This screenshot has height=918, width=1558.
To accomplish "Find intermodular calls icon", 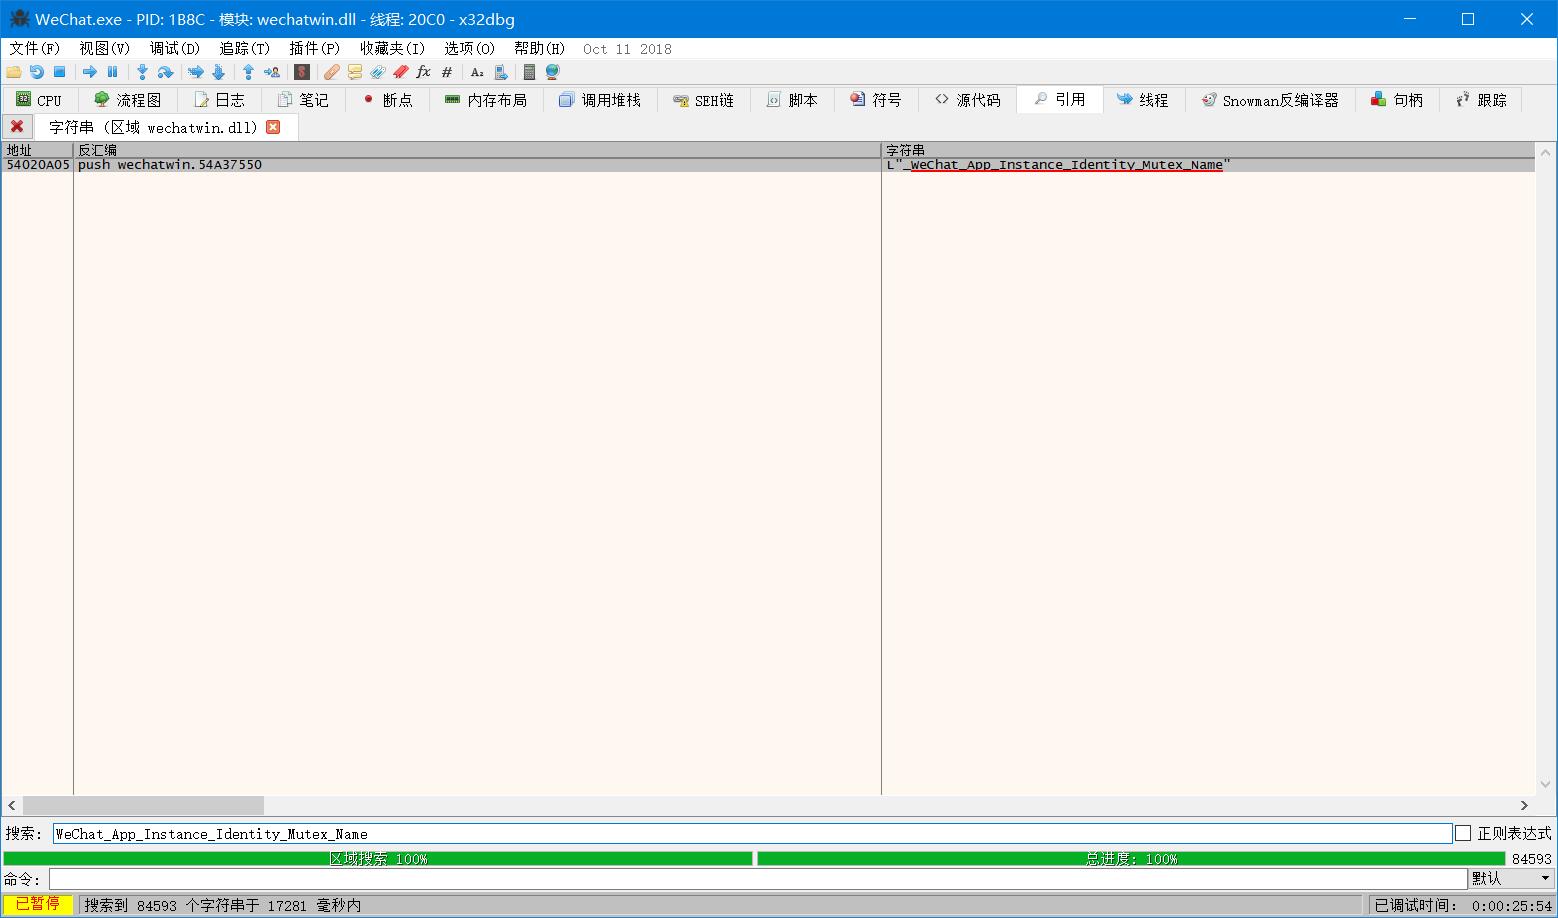I will [x=500, y=72].
